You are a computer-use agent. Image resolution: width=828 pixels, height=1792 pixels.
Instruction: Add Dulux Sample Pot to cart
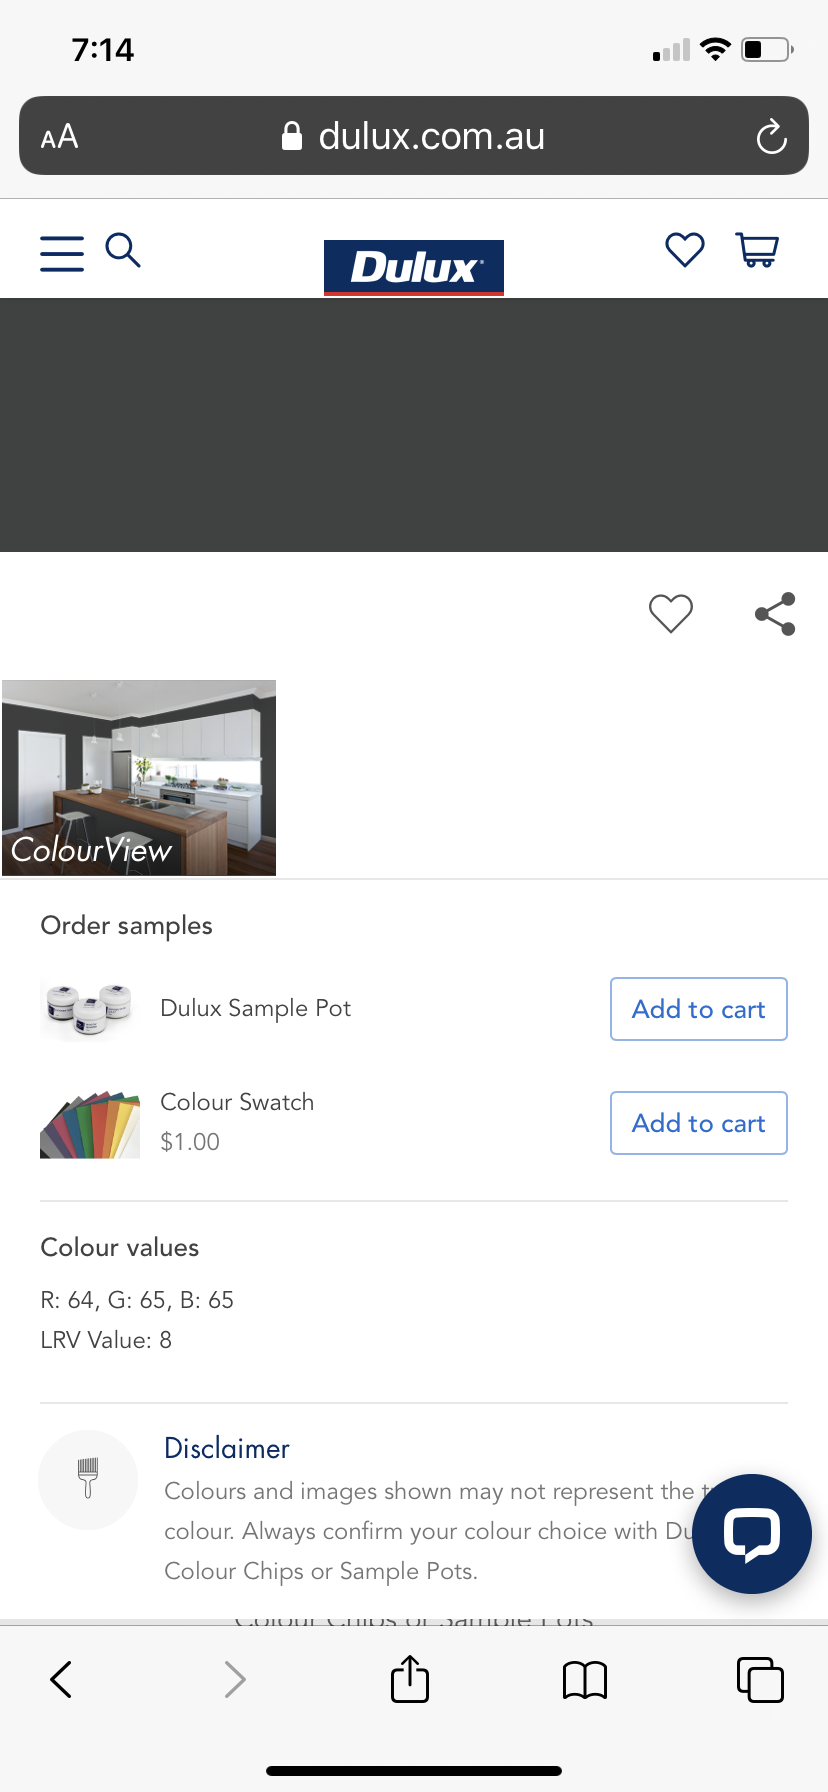coord(698,1009)
